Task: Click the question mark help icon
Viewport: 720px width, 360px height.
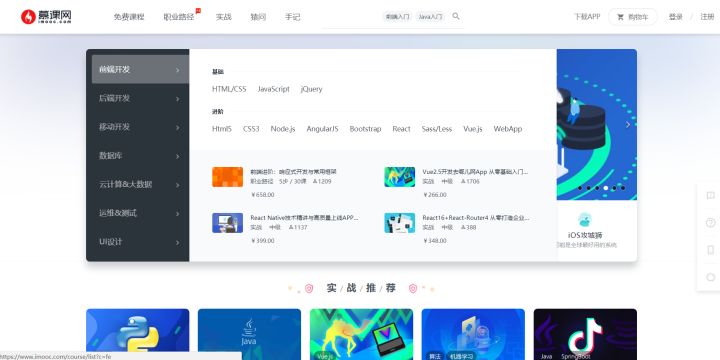Action: pyautogui.click(x=710, y=223)
